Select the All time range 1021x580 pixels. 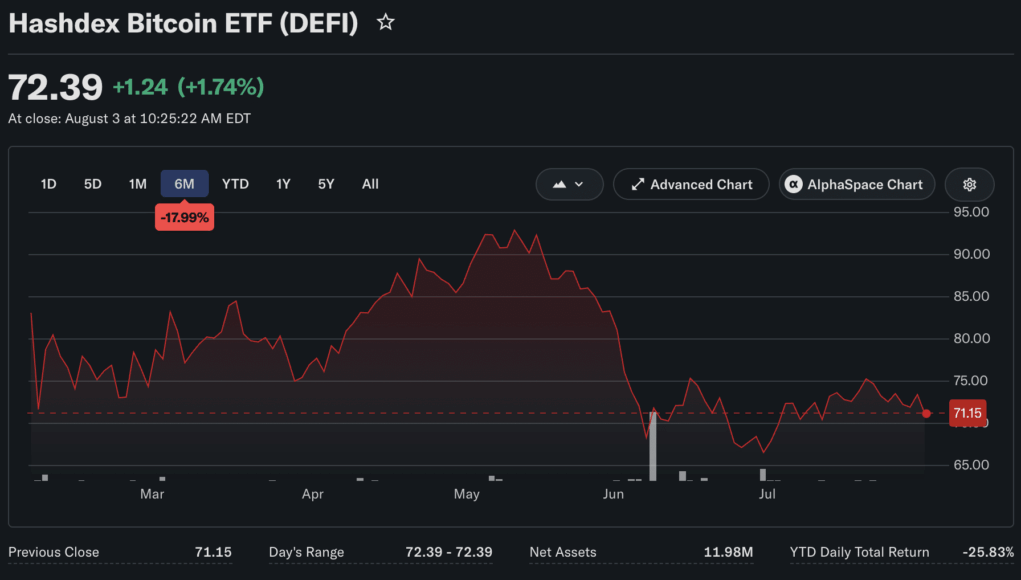[370, 184]
